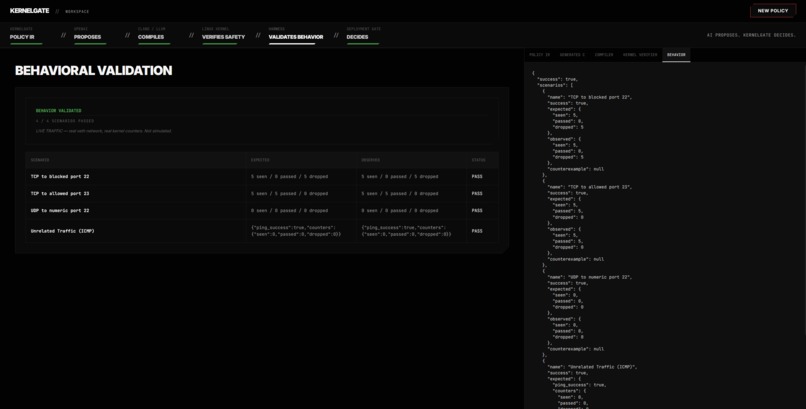Click the Expected column header
806x409 pixels.
[x=260, y=160]
